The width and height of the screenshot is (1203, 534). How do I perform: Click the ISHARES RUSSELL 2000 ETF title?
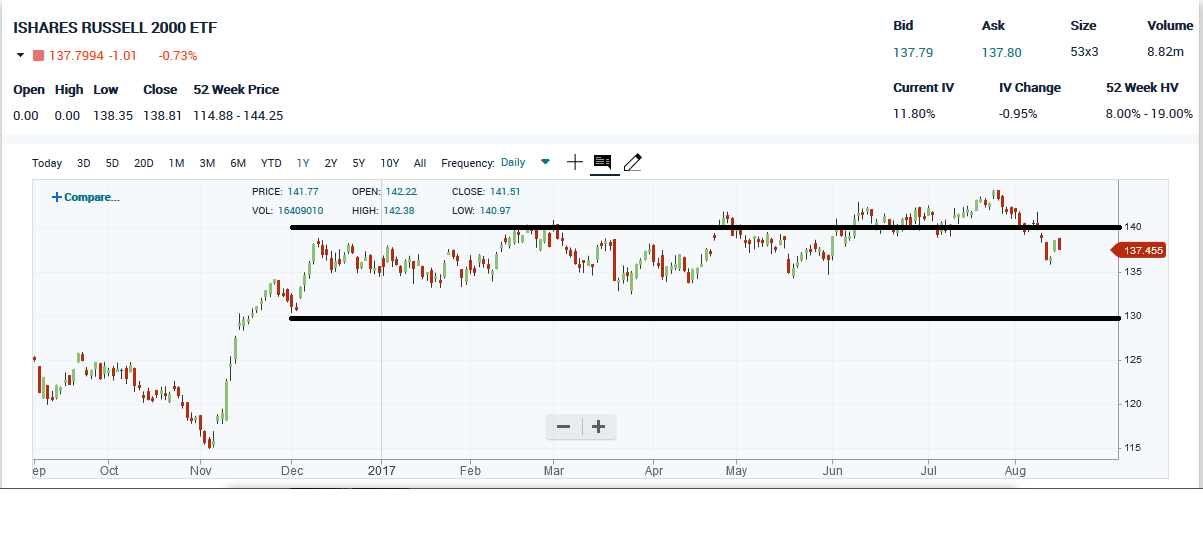click(115, 28)
